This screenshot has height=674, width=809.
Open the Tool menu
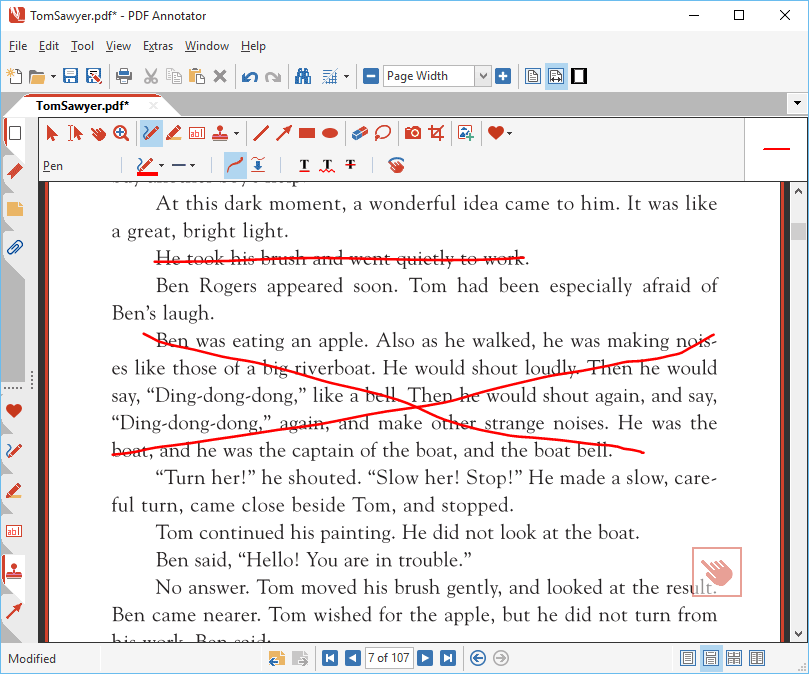pos(83,46)
